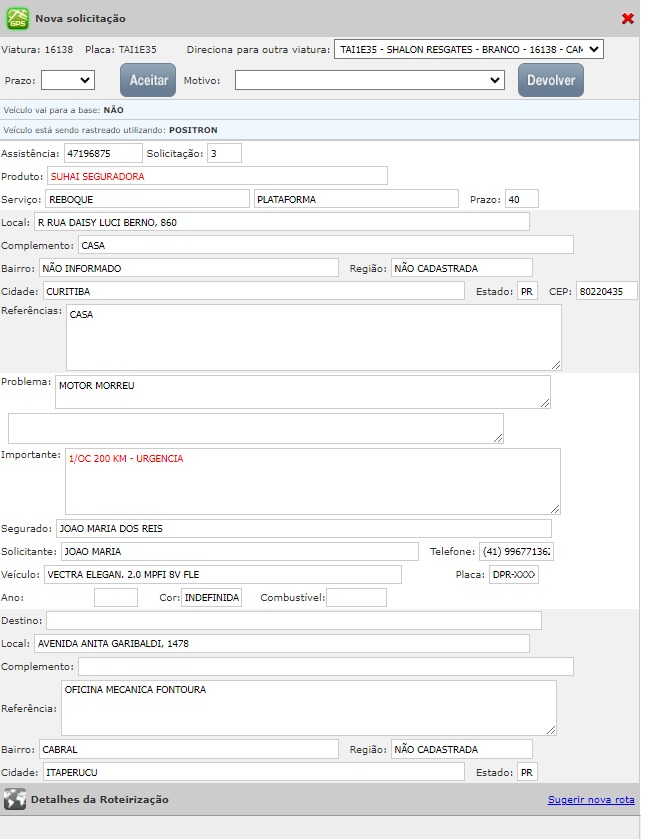This screenshot has width=646, height=839.
Task: Click the Problema text area MOTOR MORREU
Action: click(302, 392)
